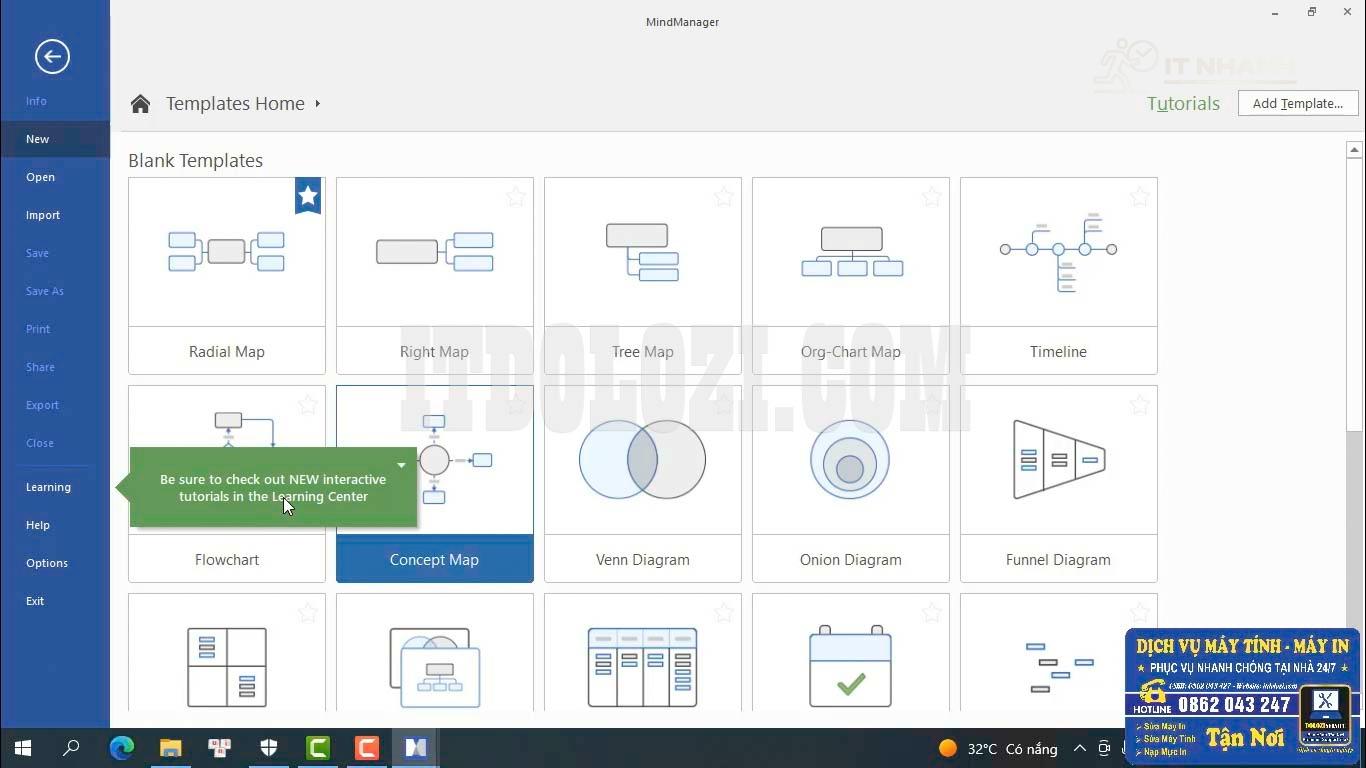Unfavorite the Radial Map blue star
Viewport: 1366px width, 768px height.
[308, 196]
